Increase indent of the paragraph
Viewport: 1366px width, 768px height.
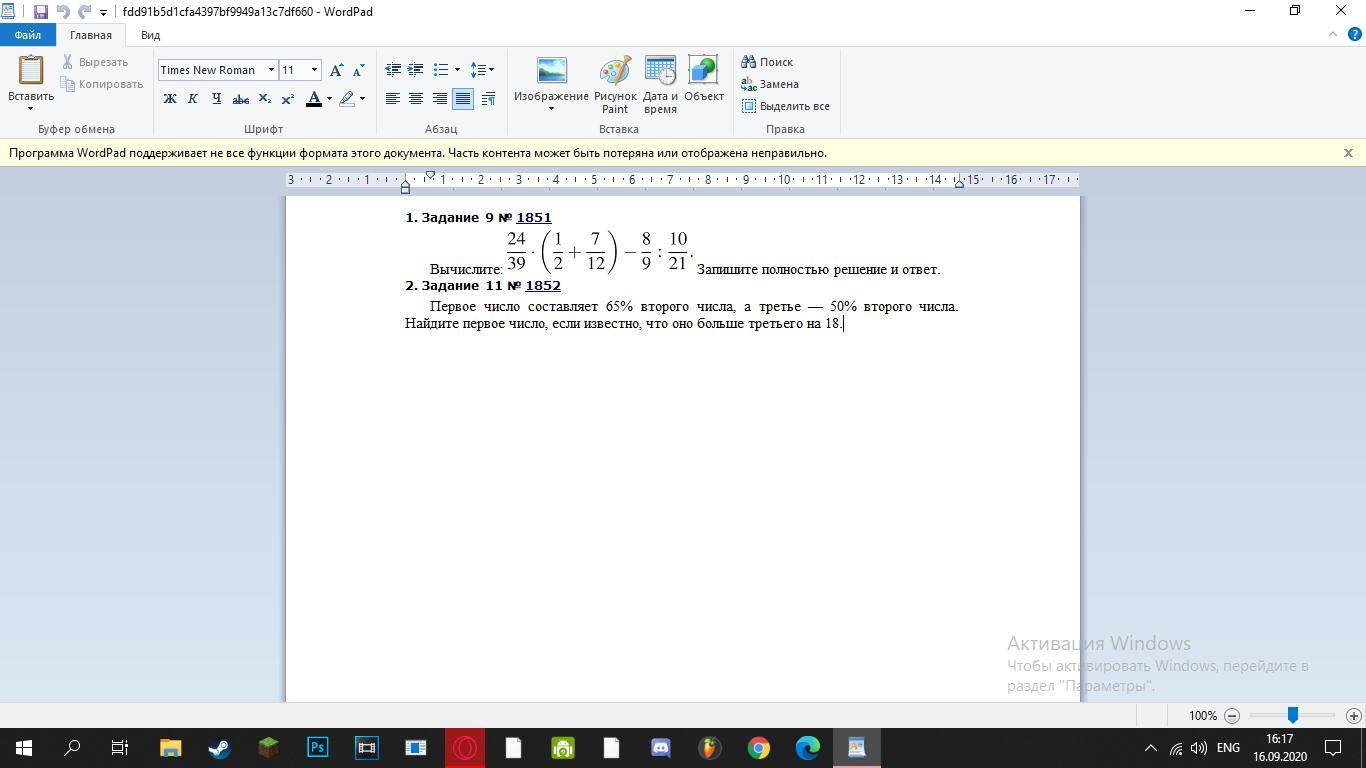(x=415, y=70)
